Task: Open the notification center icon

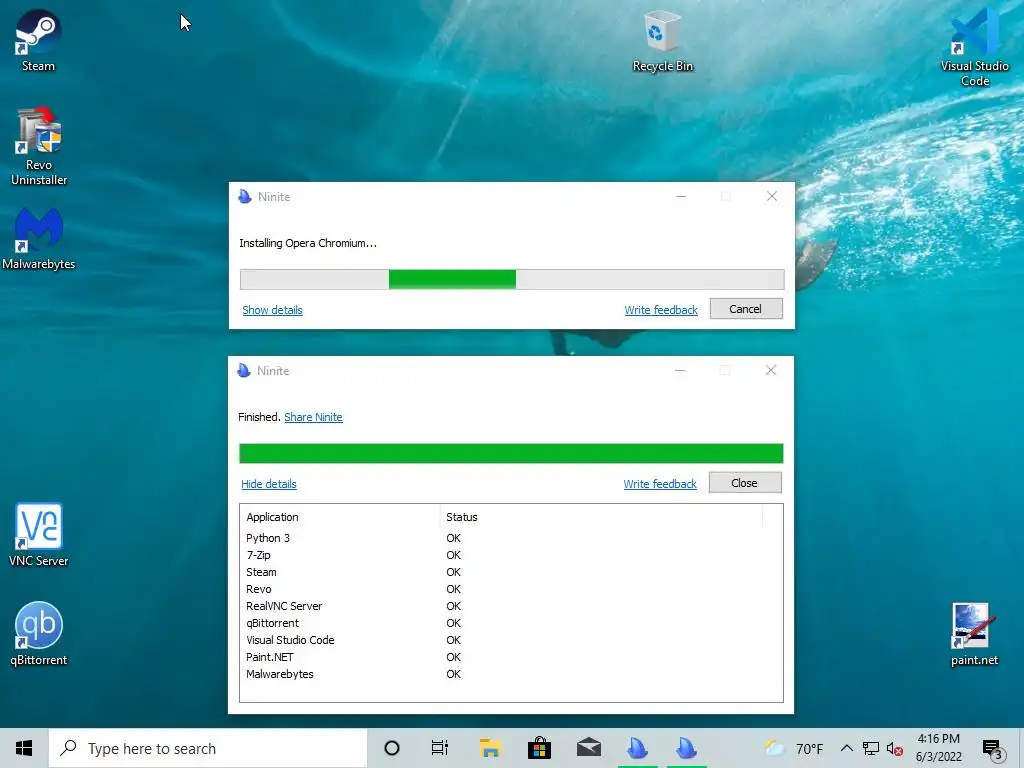Action: [993, 748]
